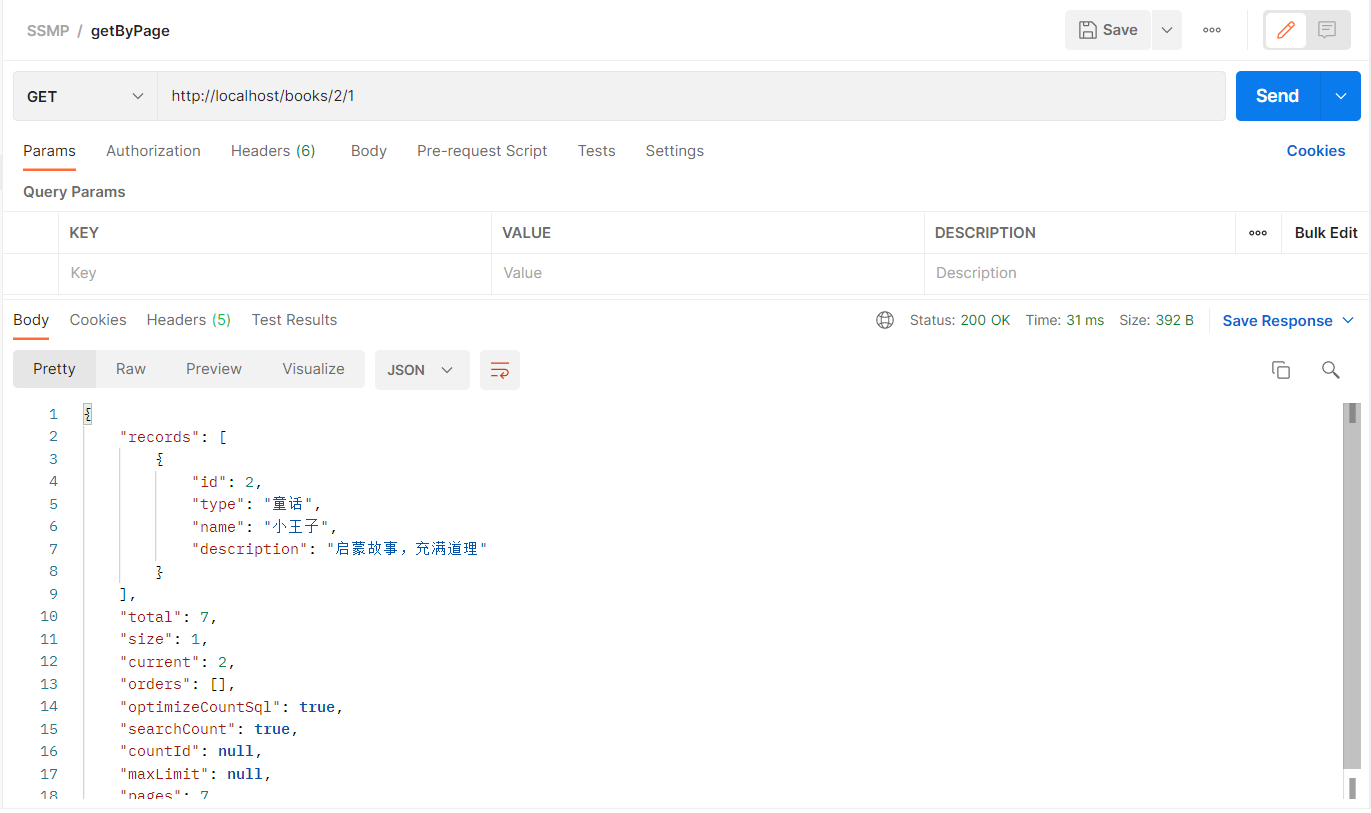Switch to the Authorization tab
Screen dimensions: 1371x813
pyautogui.click(x=153, y=151)
